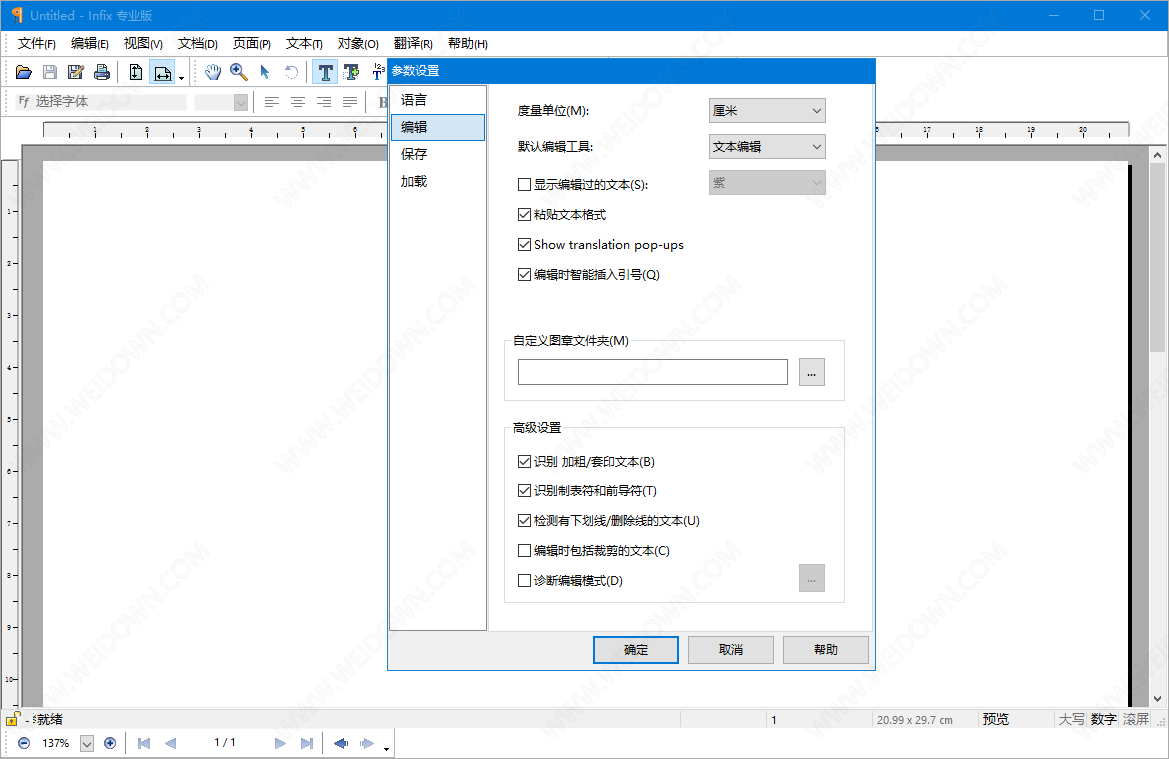Screen dimensions: 1169x759
Task: Select the Text Plus tool icon
Action: (351, 72)
